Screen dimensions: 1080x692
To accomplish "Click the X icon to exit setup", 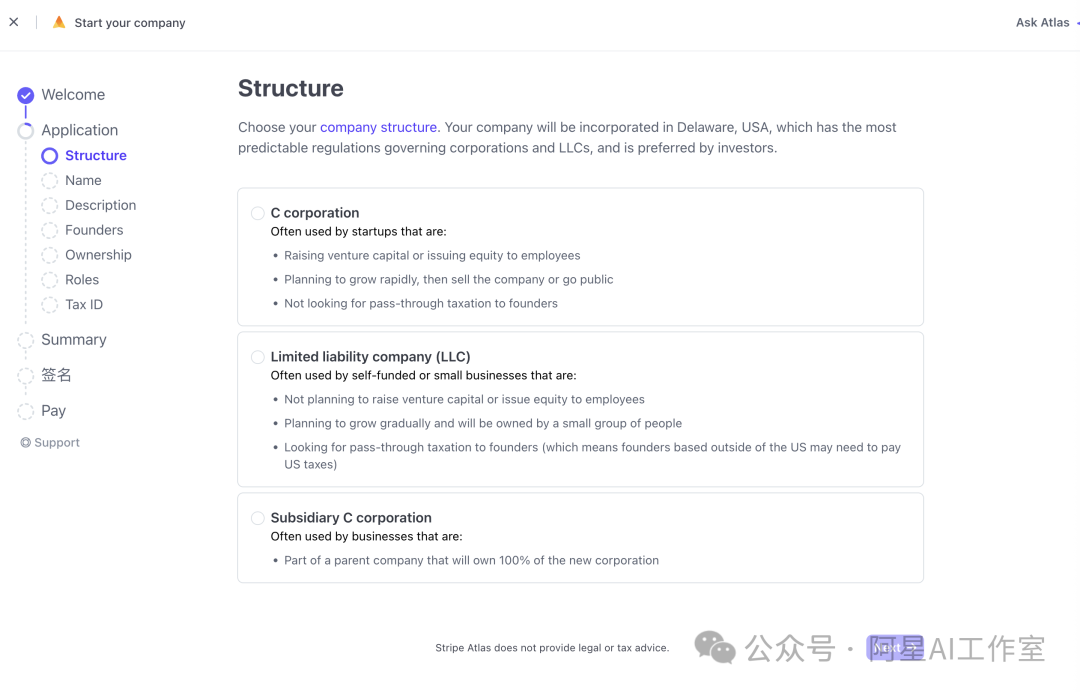I will 14,22.
